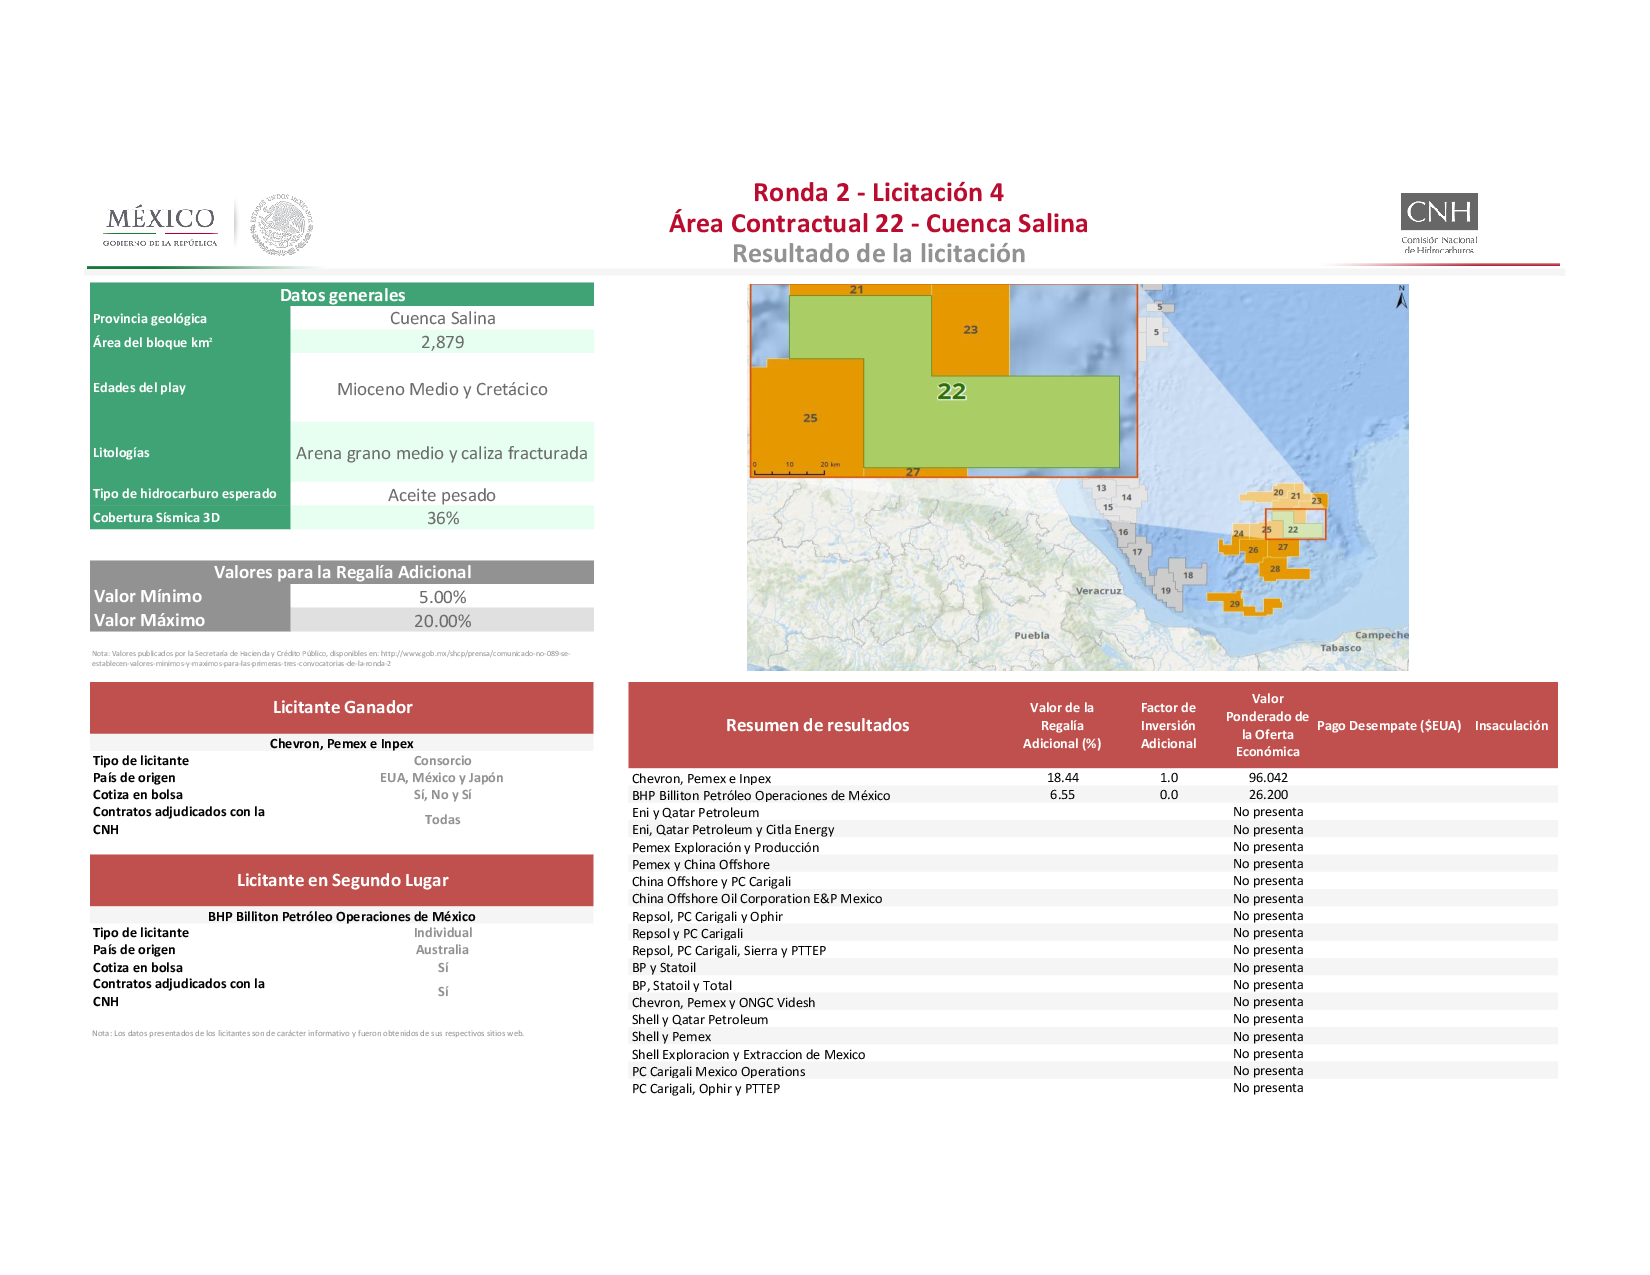This screenshot has height=1275, width=1650.
Task: Click orange block 23 in the map inset
Action: [970, 329]
